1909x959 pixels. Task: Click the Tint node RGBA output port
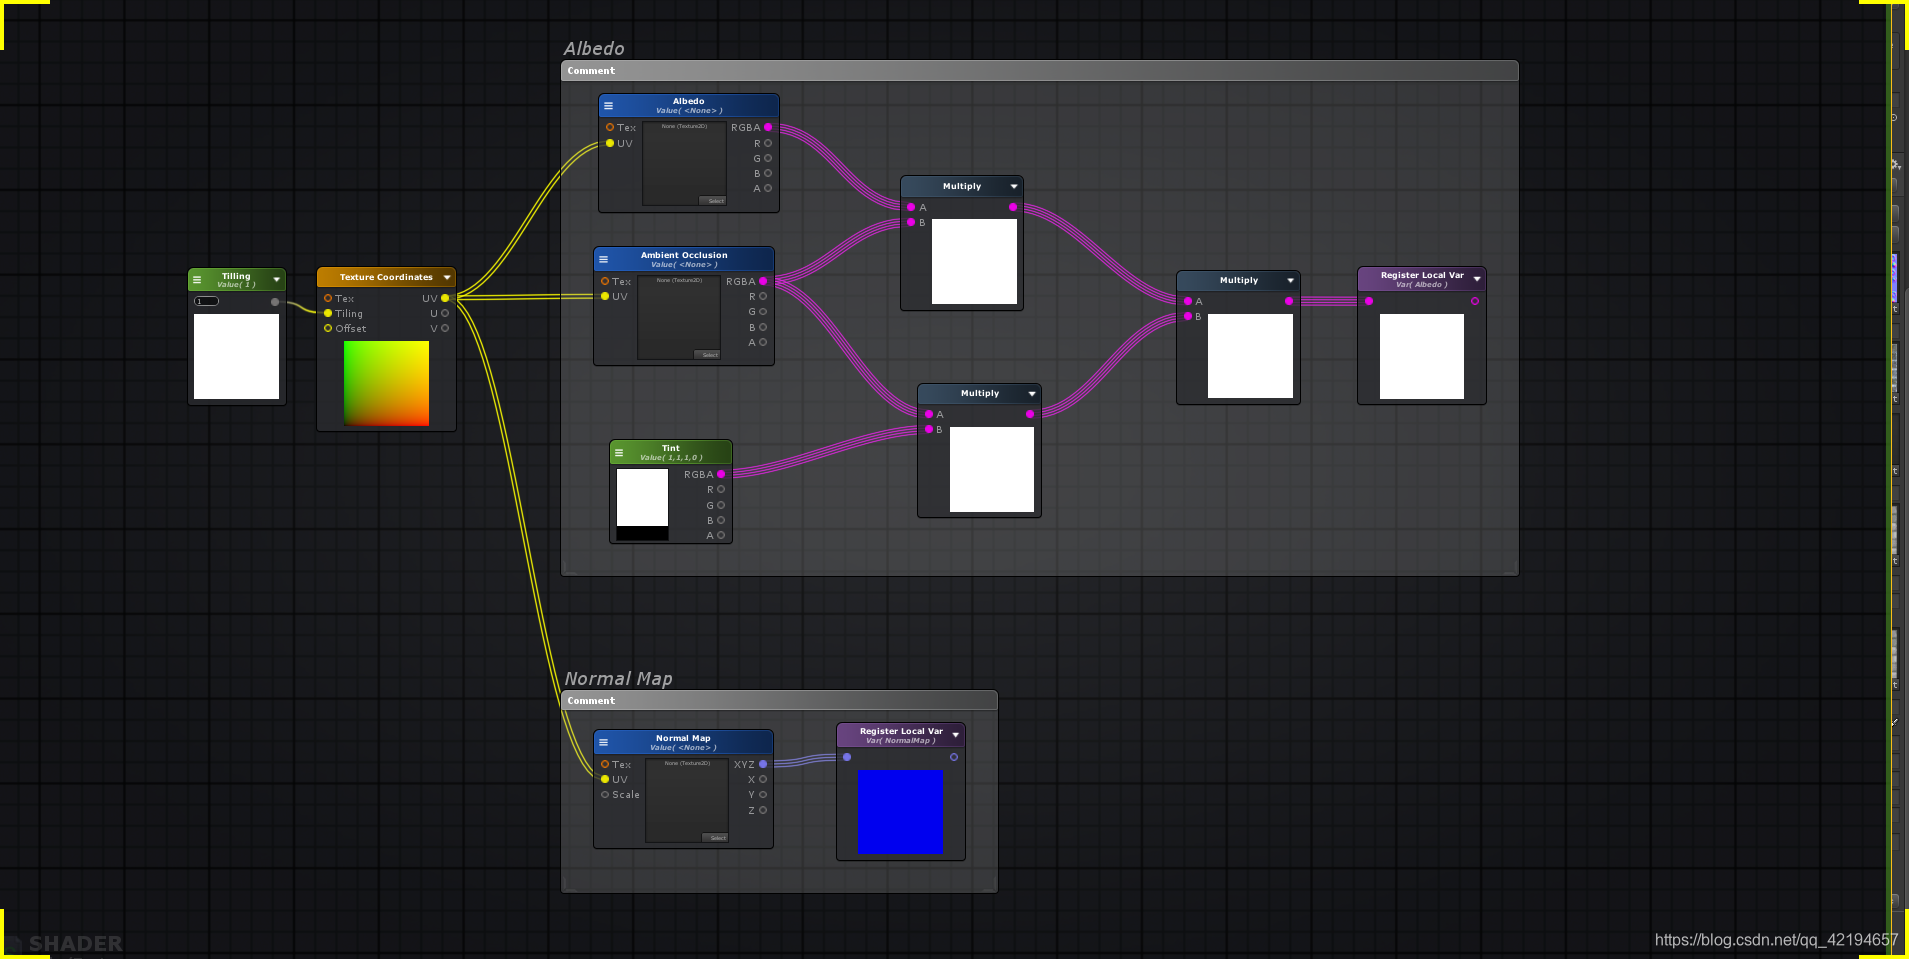click(x=721, y=474)
